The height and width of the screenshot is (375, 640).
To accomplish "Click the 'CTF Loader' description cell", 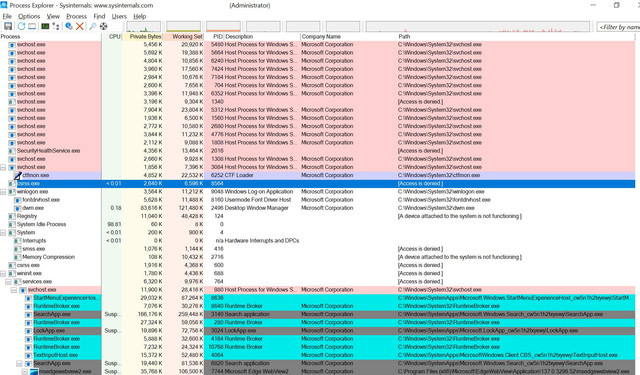I will [239, 175].
